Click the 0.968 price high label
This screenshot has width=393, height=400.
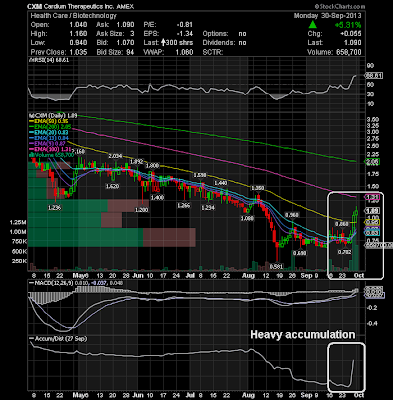(292, 215)
